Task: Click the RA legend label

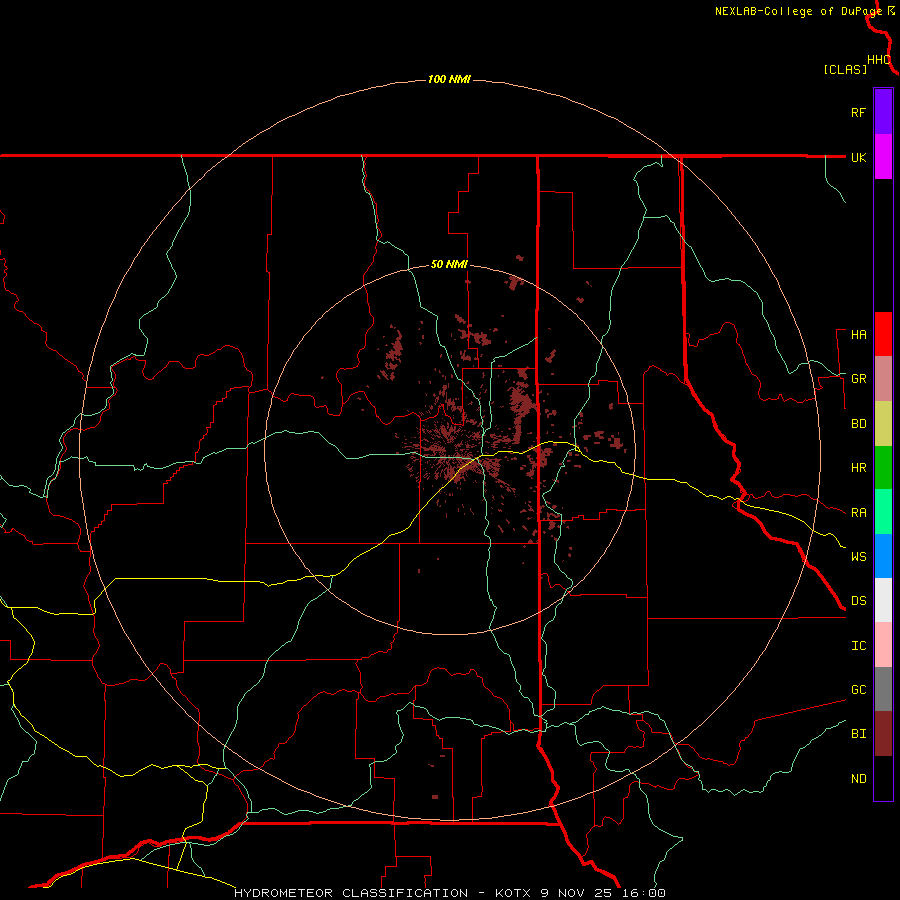Action: click(x=858, y=513)
